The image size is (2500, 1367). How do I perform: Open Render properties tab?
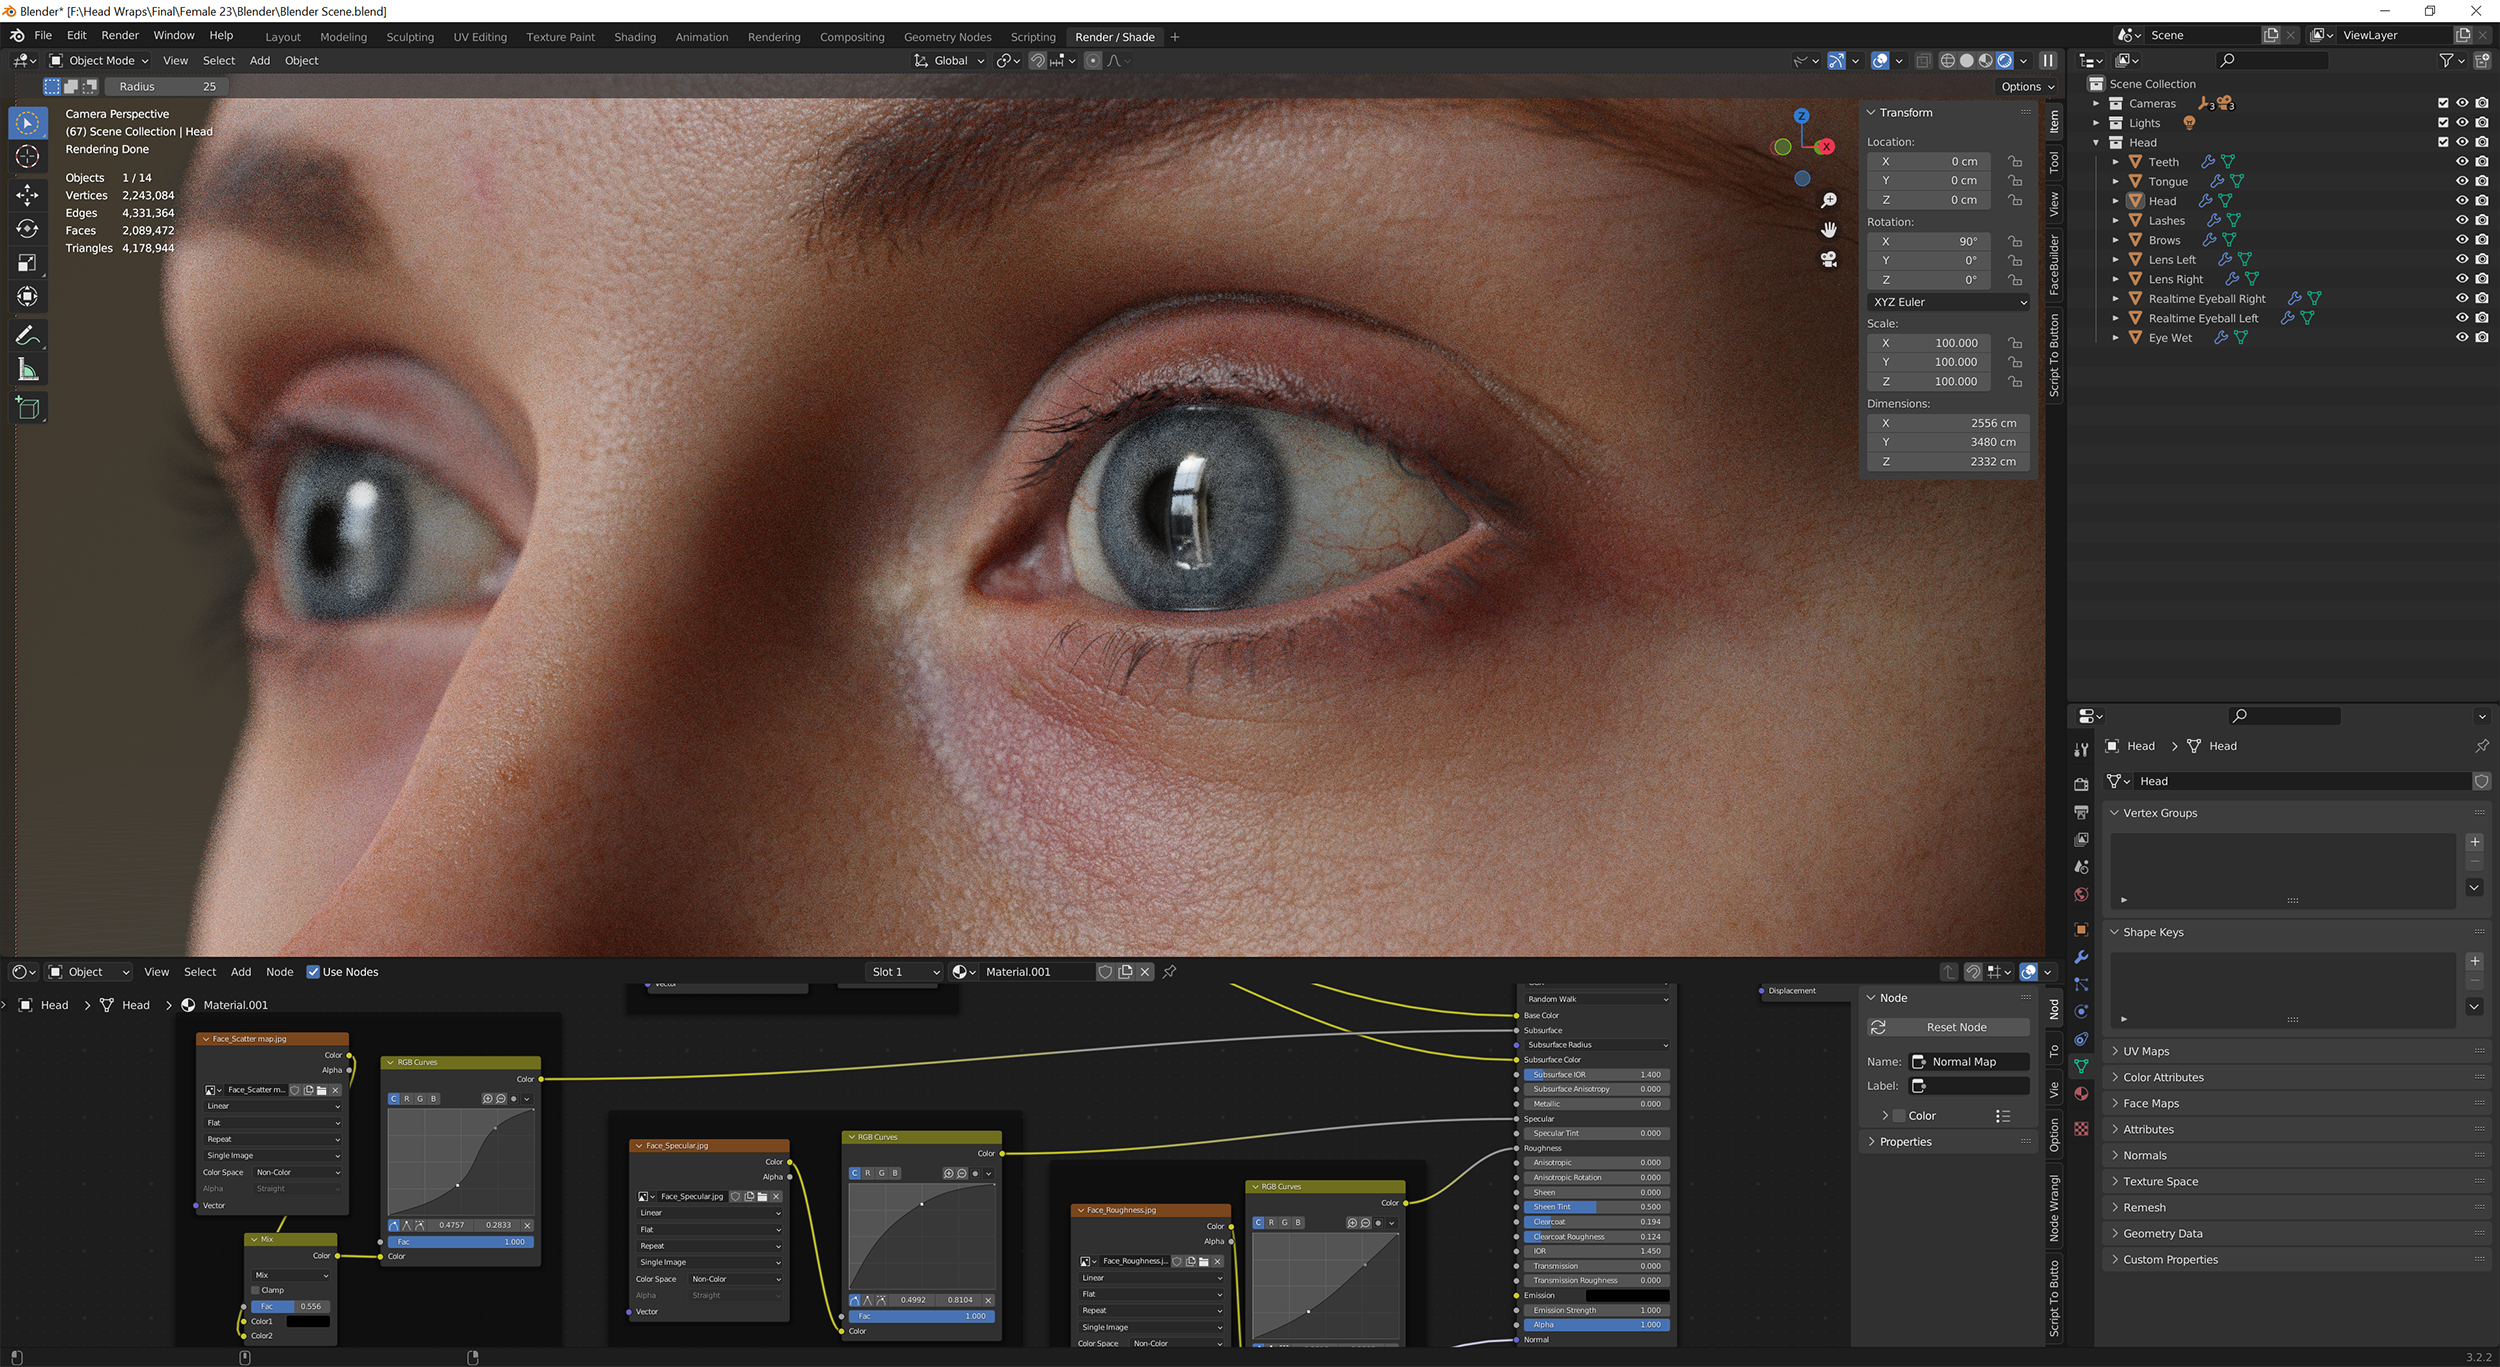[x=2081, y=785]
